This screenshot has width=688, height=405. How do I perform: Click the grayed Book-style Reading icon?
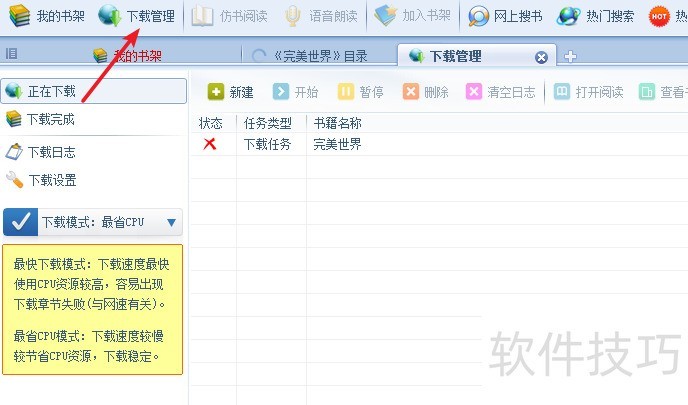point(202,16)
